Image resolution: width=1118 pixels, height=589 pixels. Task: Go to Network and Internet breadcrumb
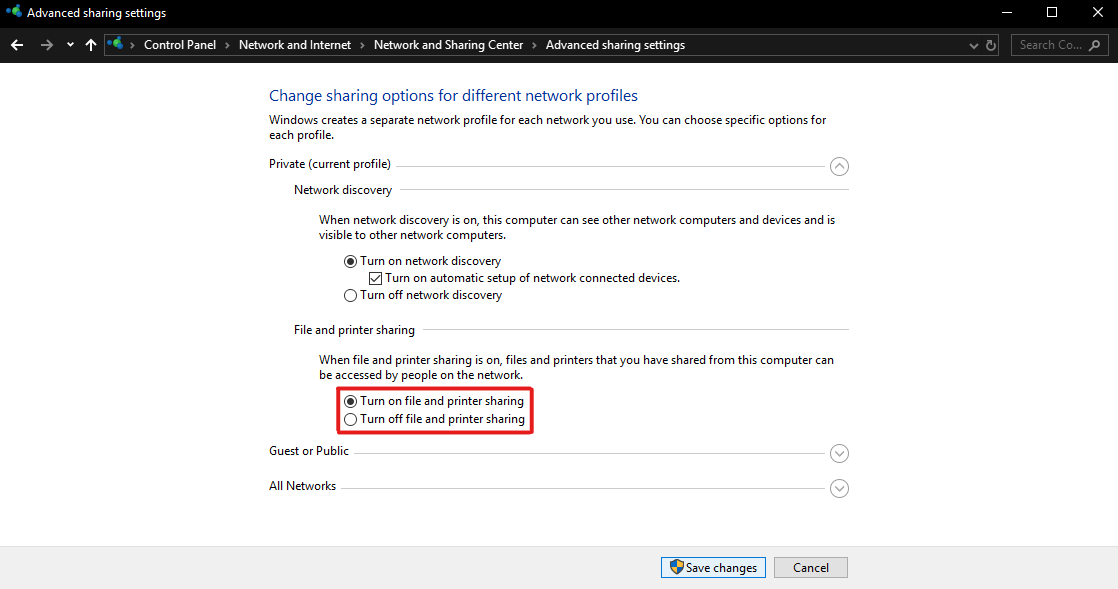pyautogui.click(x=295, y=45)
